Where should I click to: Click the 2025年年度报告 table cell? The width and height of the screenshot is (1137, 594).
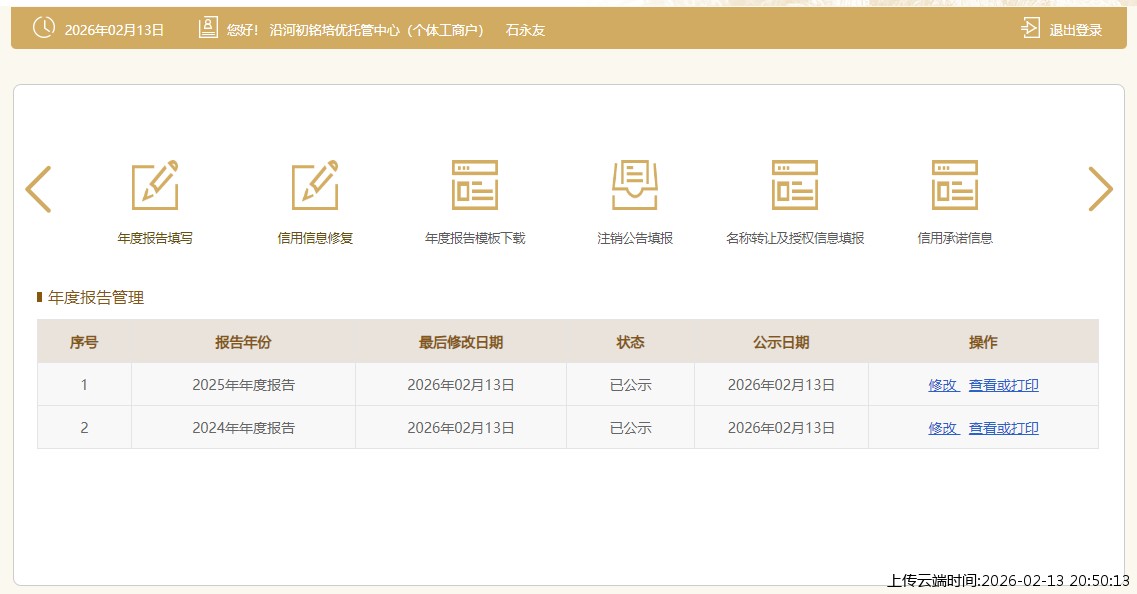point(243,385)
